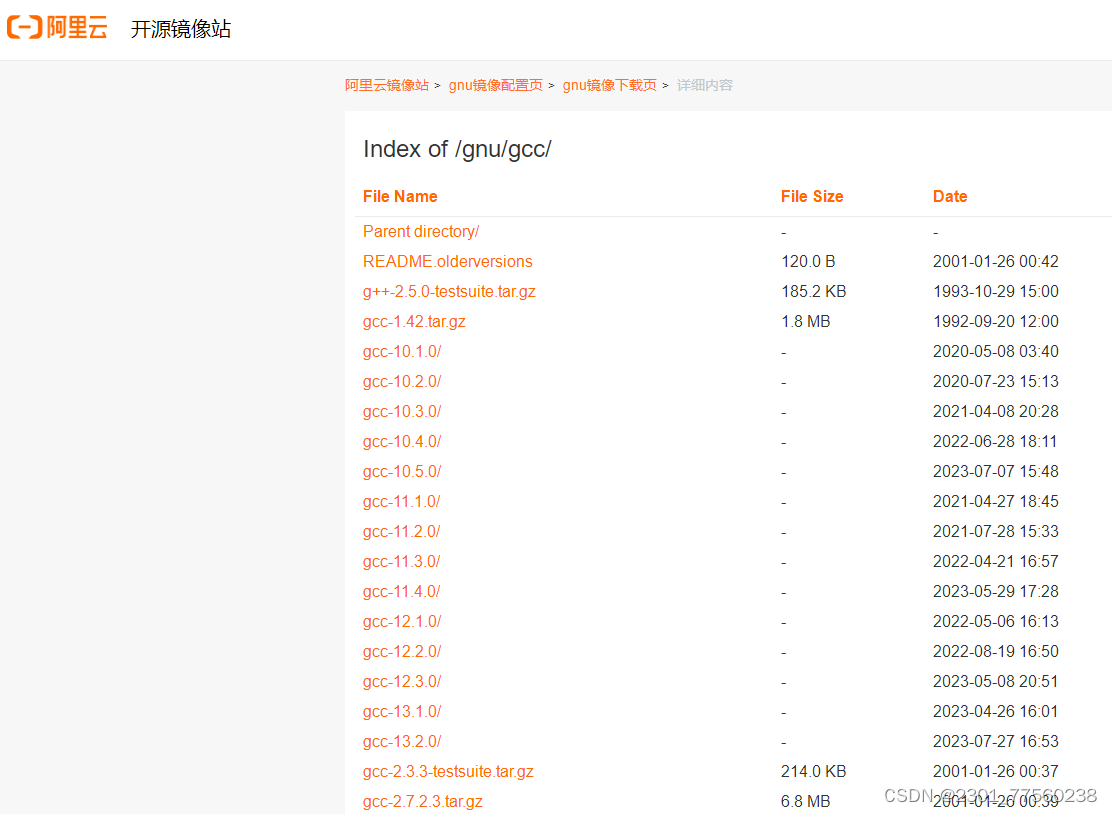The height and width of the screenshot is (814, 1112).
Task: Select date 1993-10-29 15:00
Action: (x=996, y=291)
